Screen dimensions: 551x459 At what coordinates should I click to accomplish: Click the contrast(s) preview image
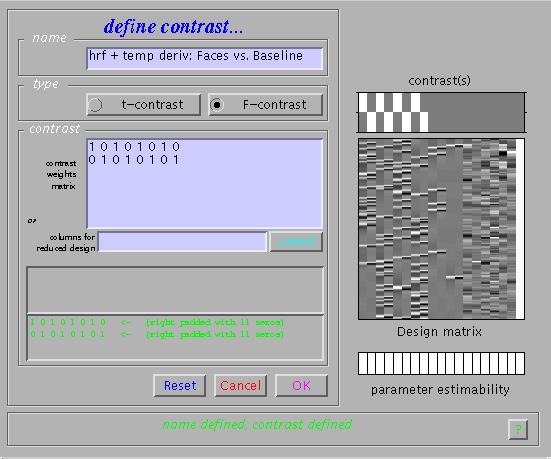tap(441, 112)
